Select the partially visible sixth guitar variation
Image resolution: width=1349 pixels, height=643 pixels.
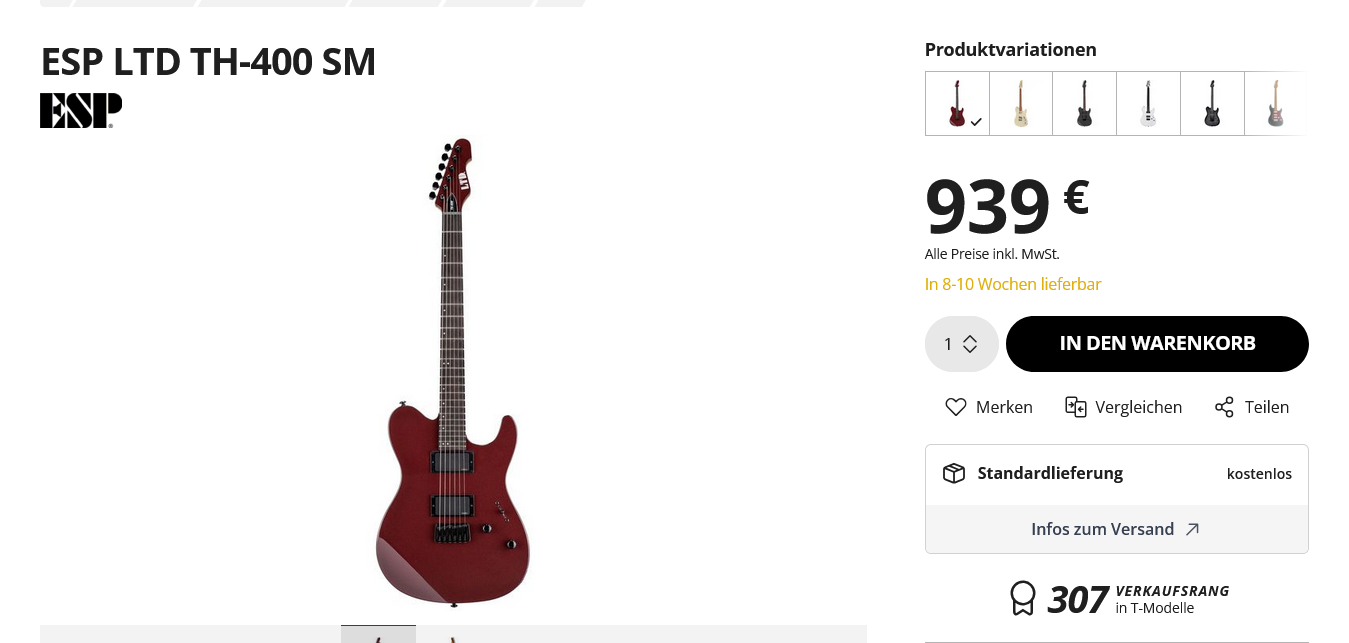1275,103
